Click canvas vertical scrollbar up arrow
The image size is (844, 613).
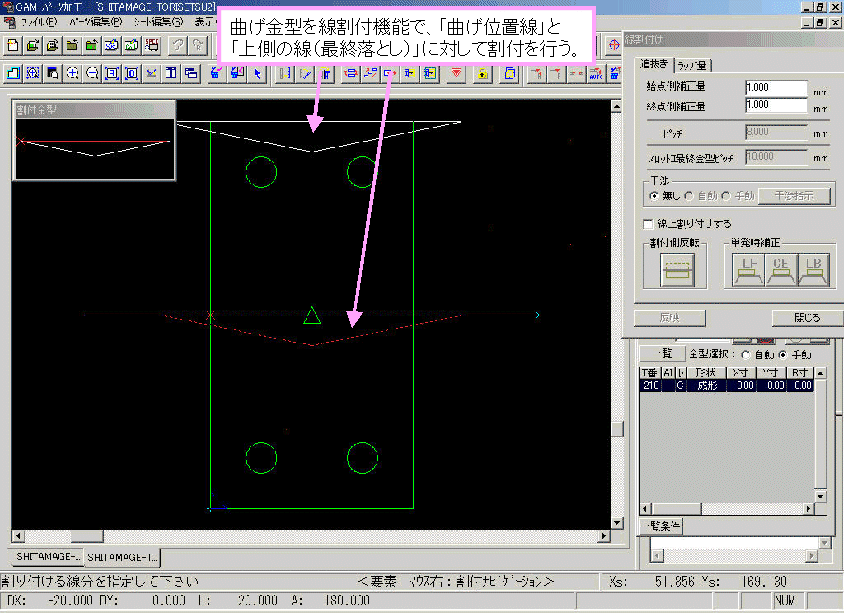(617, 107)
